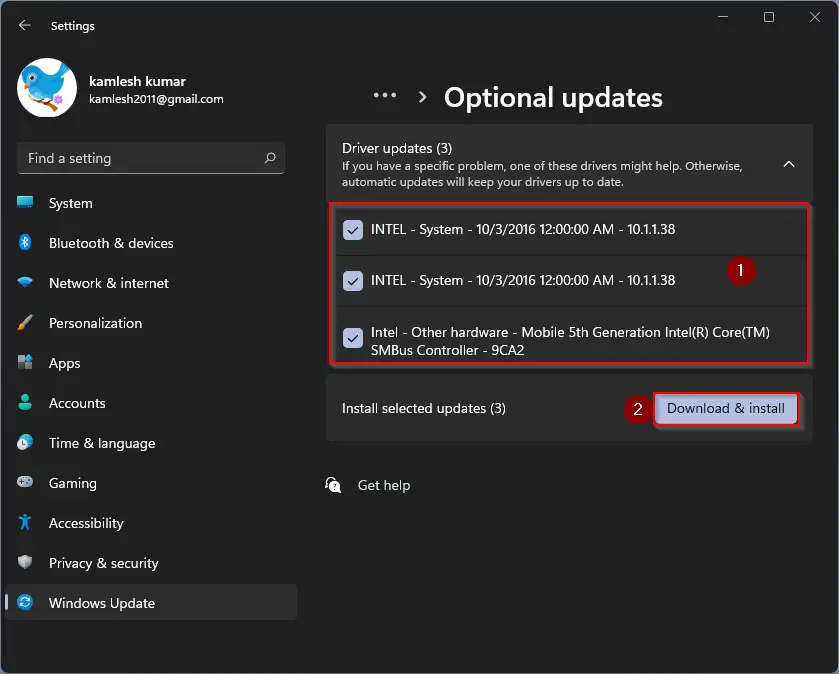Screen dimensions: 839x674
Task: Click the Optional updates page title
Action: point(553,97)
